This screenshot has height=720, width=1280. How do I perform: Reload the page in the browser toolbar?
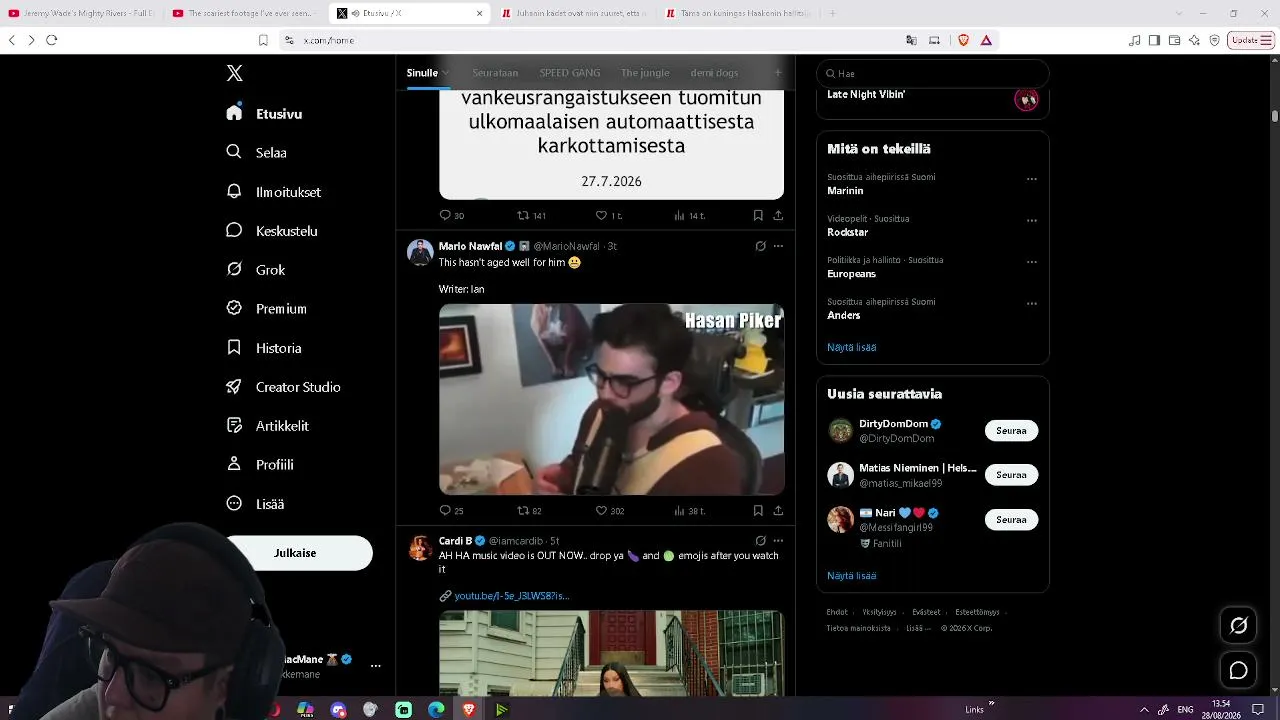(x=52, y=40)
